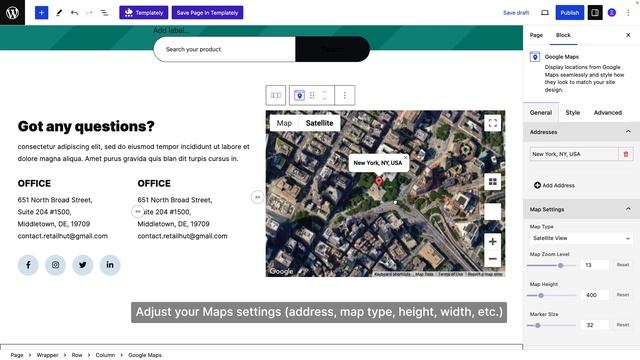
Task: Open the Document Overview list view
Action: [104, 13]
